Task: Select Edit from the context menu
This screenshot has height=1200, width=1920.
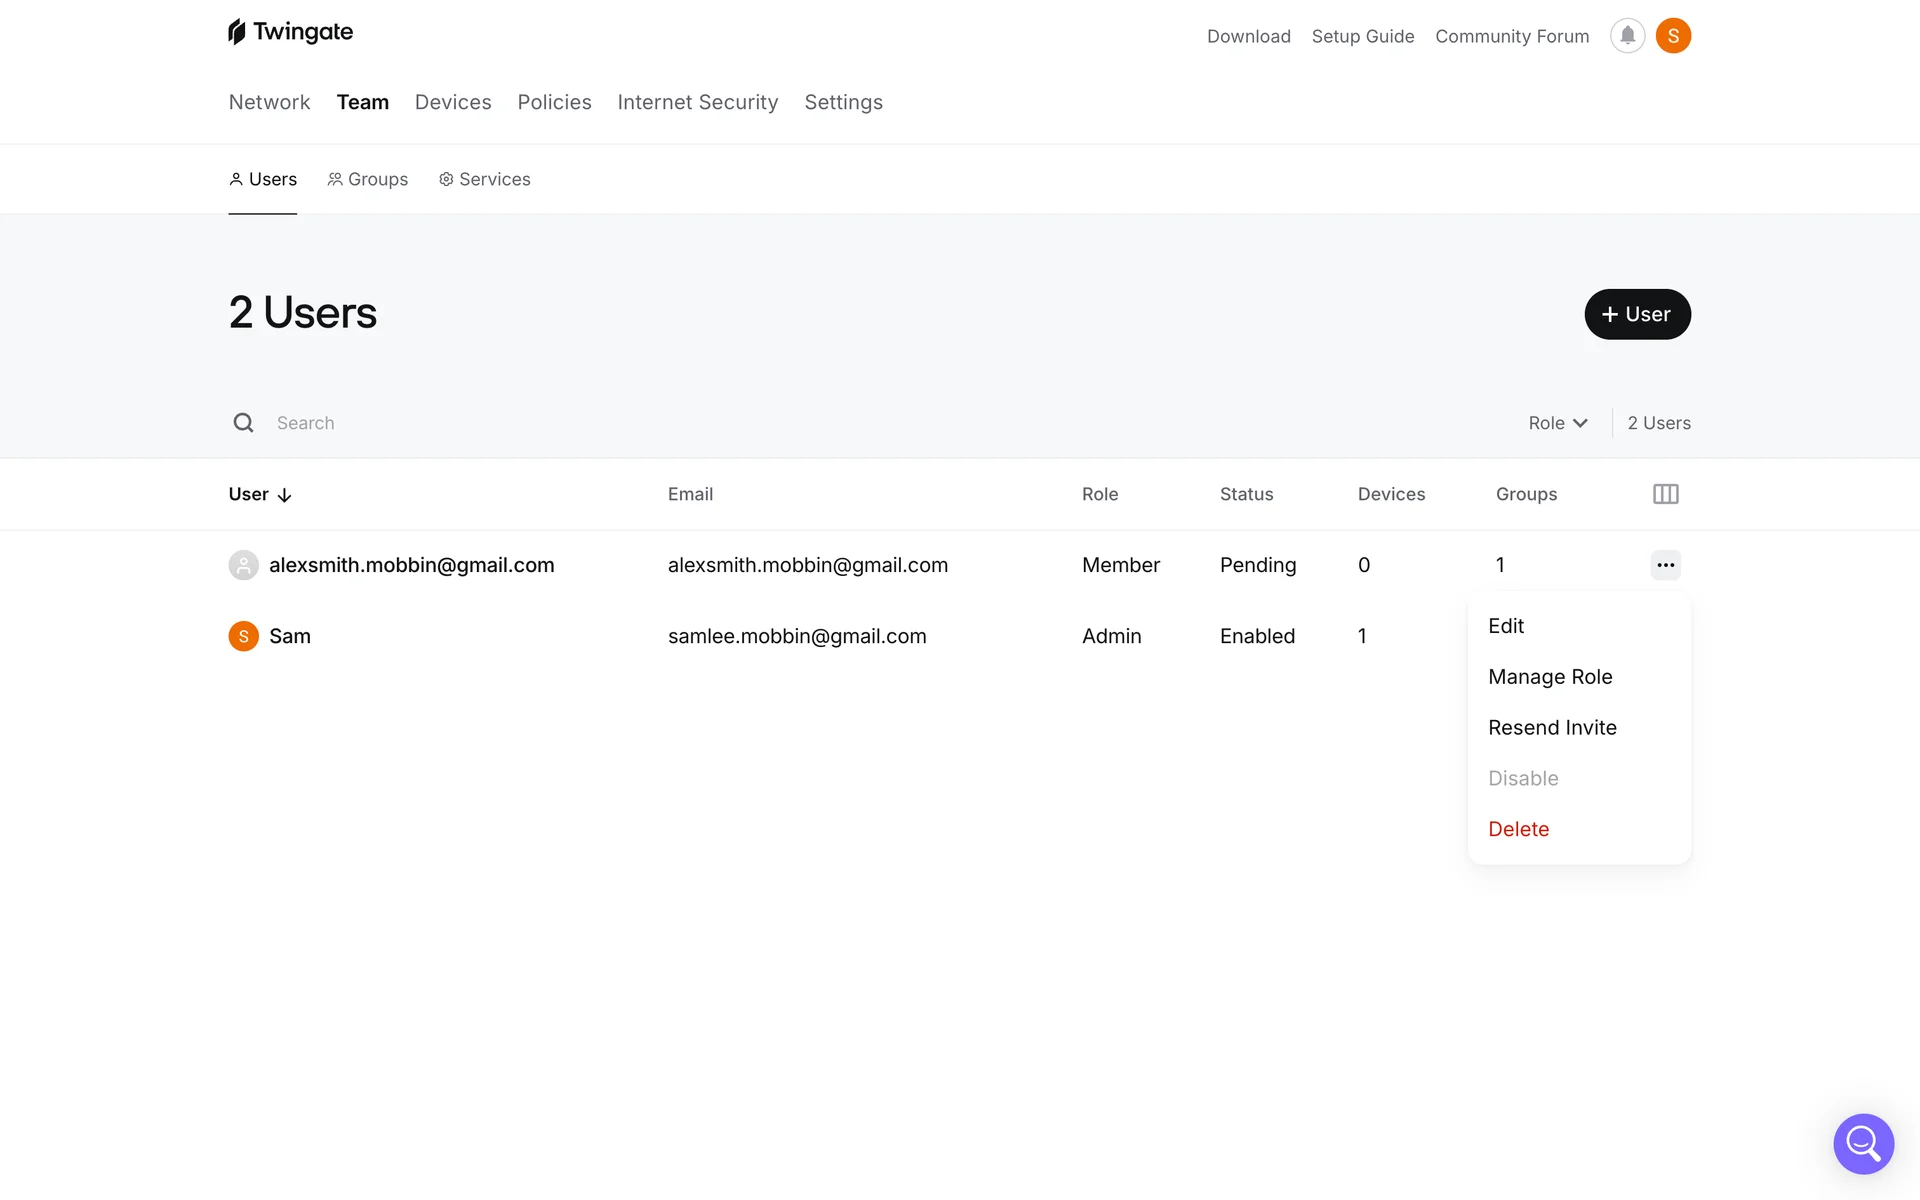Action: point(1506,626)
